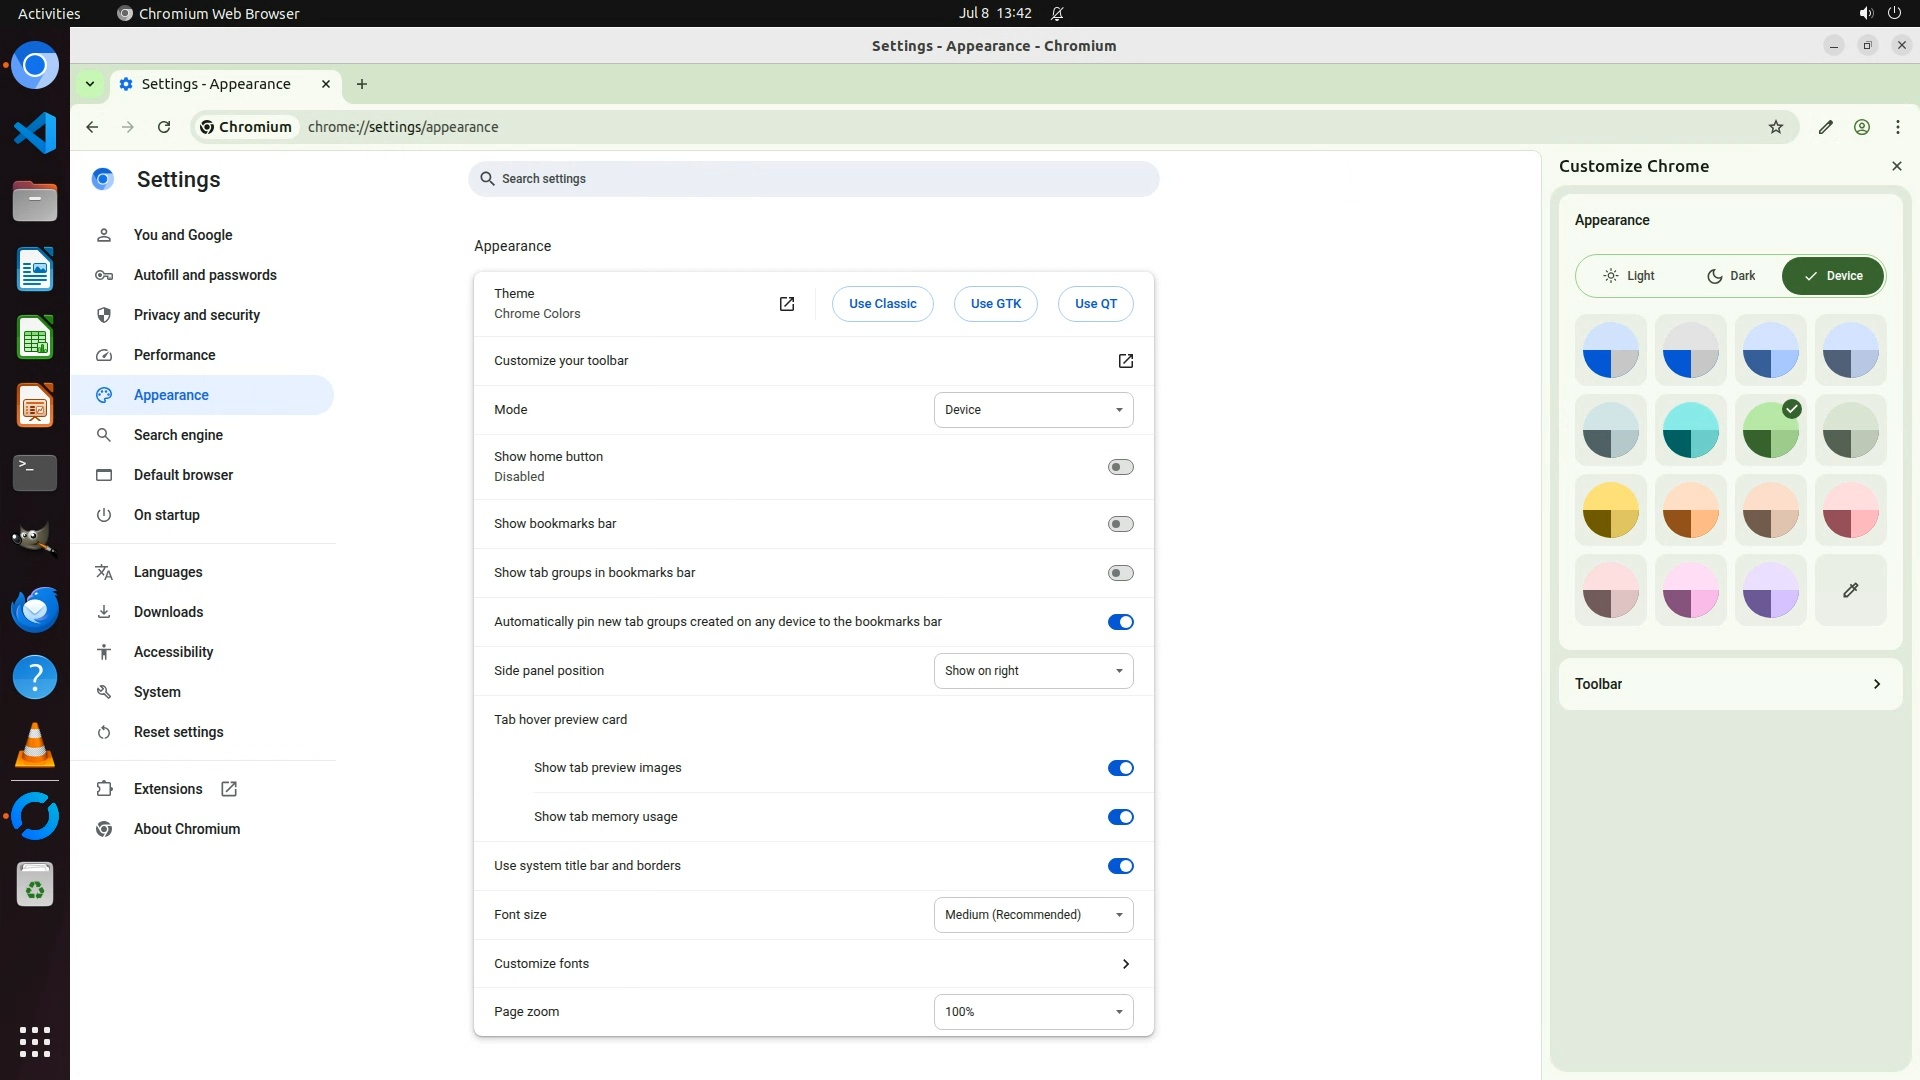
Task: Open the profile avatar icon
Action: 1862,127
